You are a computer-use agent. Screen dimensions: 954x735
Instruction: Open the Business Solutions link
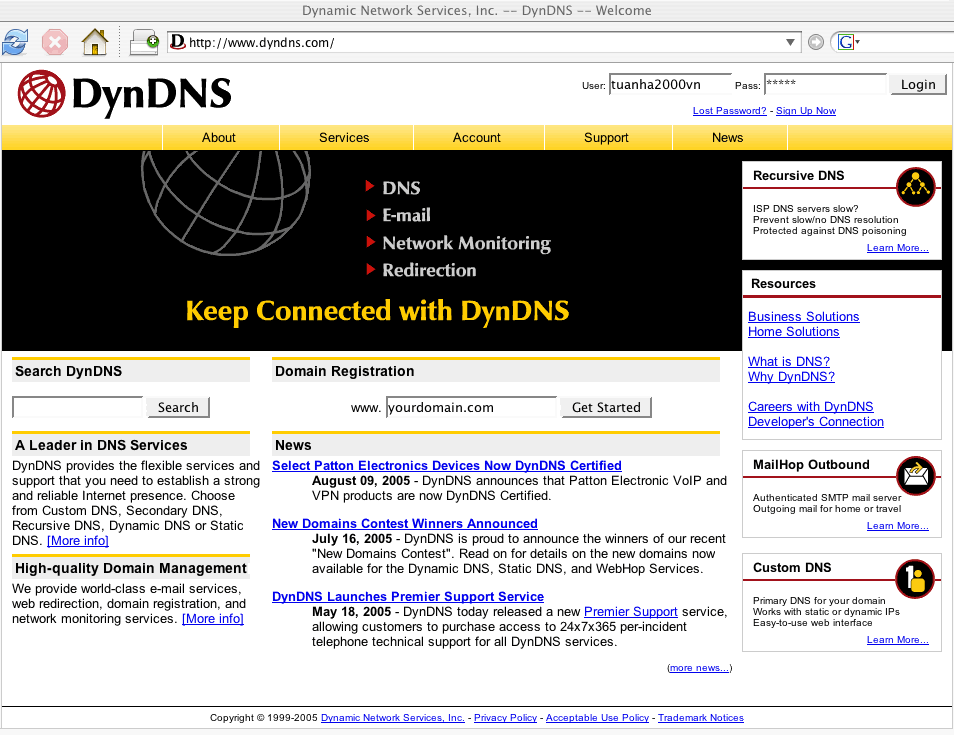pyautogui.click(x=803, y=317)
